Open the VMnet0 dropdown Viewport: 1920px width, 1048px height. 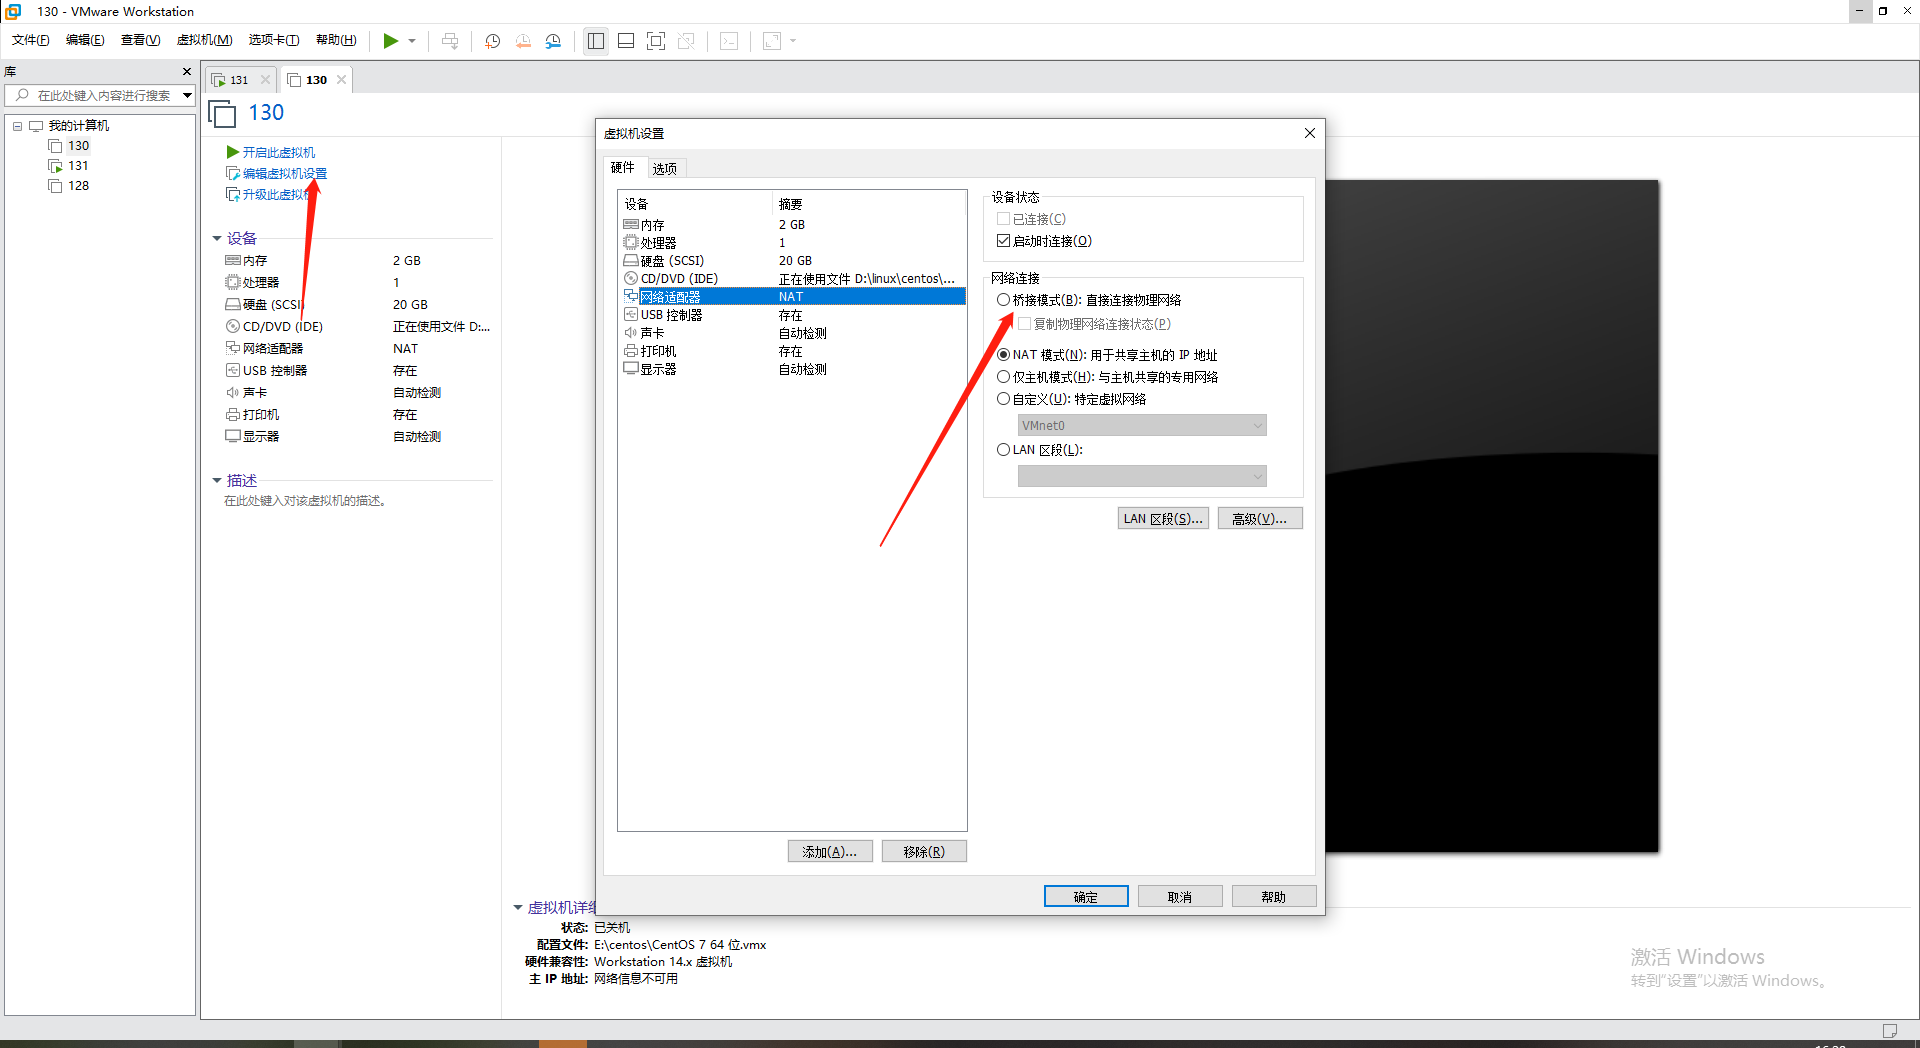pyautogui.click(x=1142, y=426)
